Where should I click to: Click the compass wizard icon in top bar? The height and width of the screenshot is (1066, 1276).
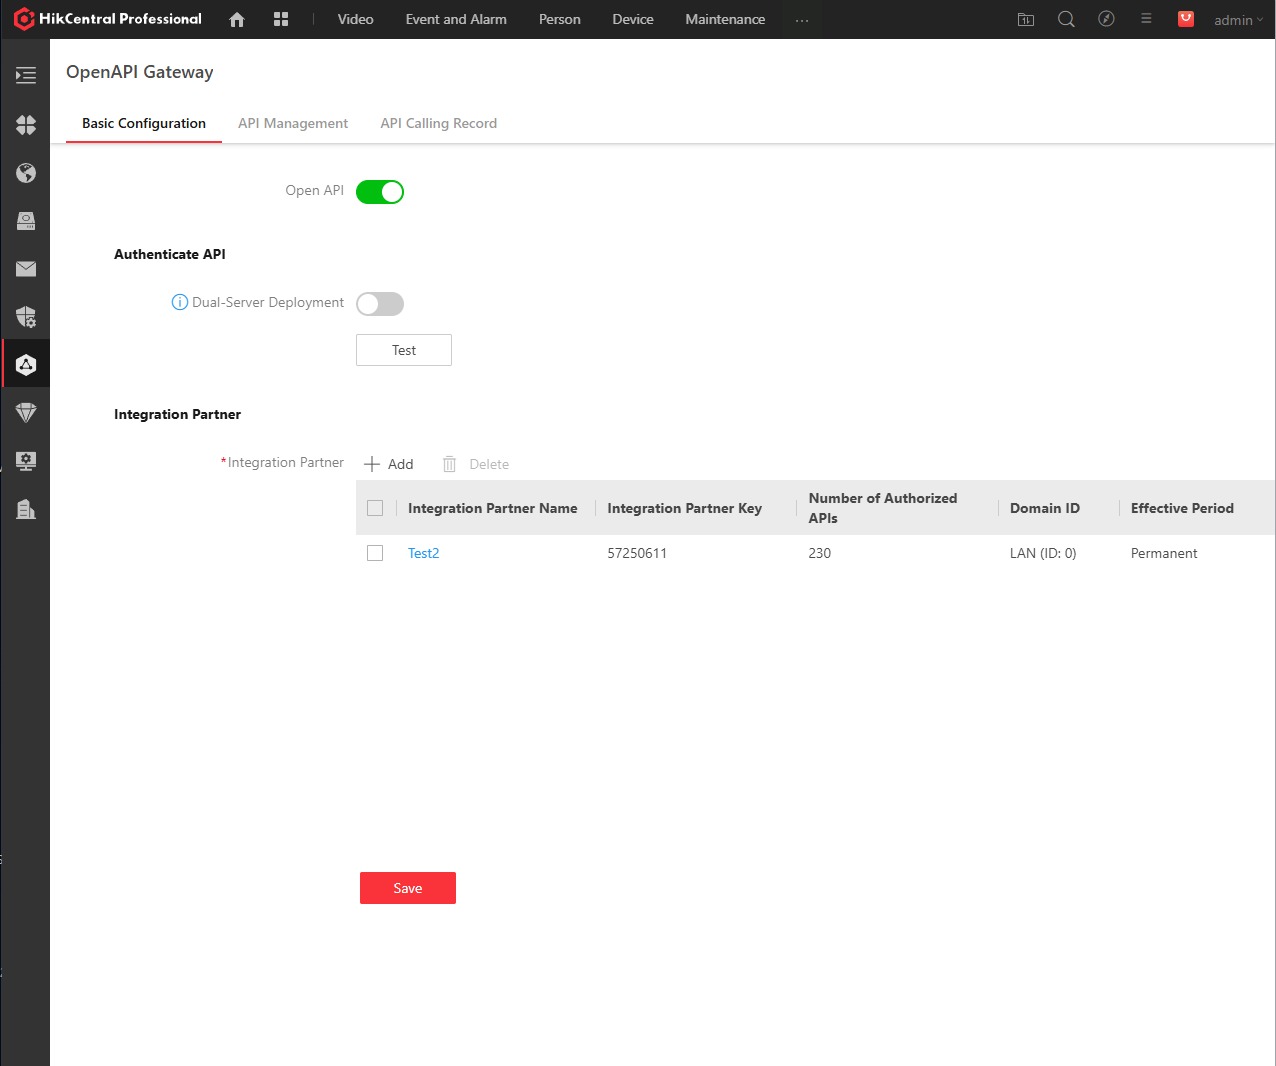tap(1106, 19)
